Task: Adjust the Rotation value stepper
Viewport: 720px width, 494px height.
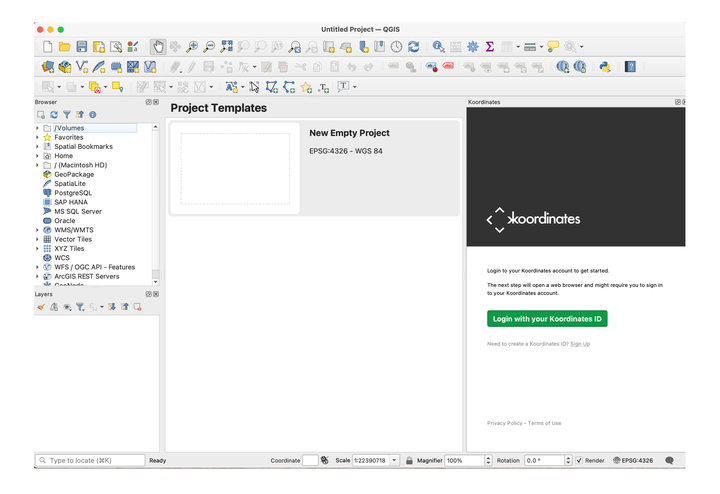Action: tap(568, 460)
